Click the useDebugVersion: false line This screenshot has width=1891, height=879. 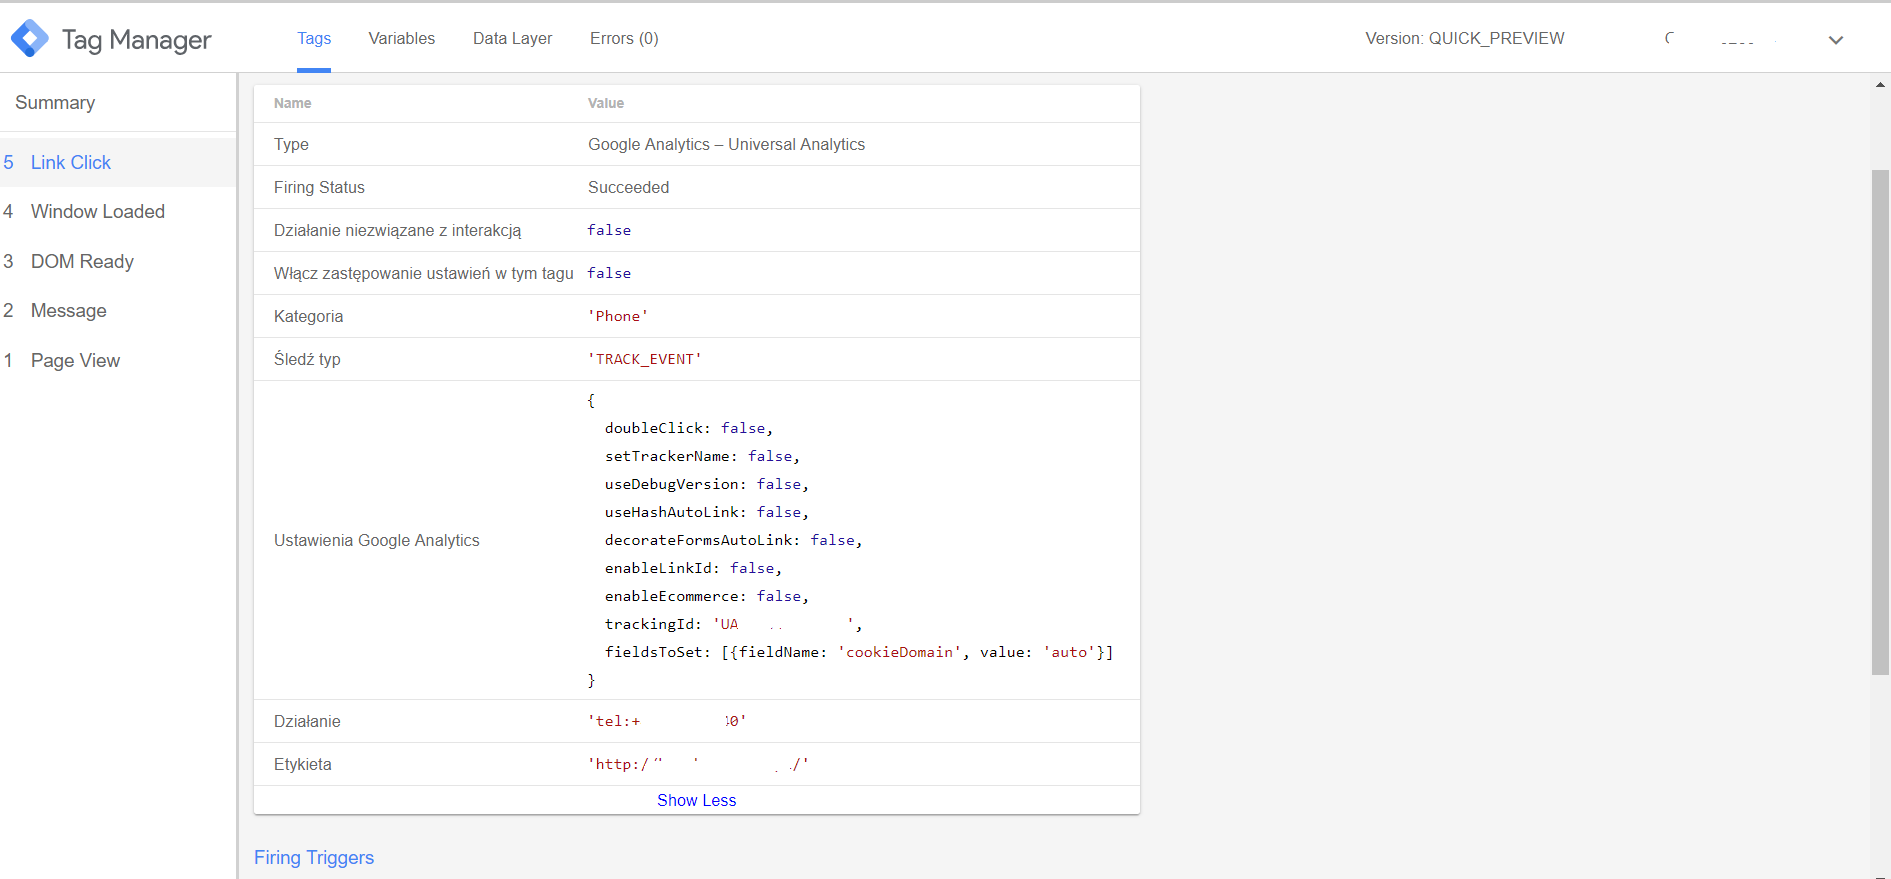click(x=707, y=484)
